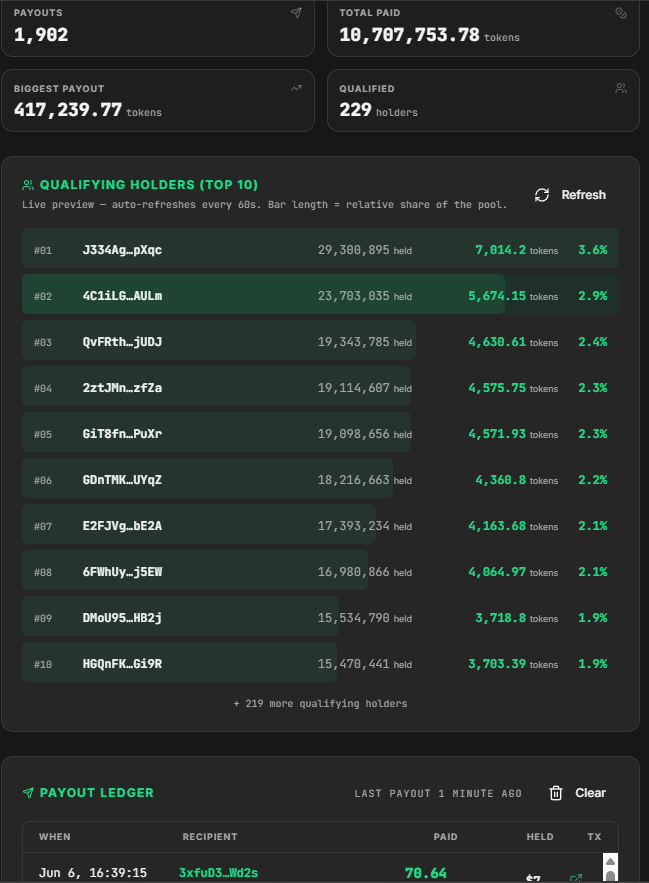Image resolution: width=649 pixels, height=883 pixels.
Task: Click the trash can icon next to Clear
Action: coord(556,793)
